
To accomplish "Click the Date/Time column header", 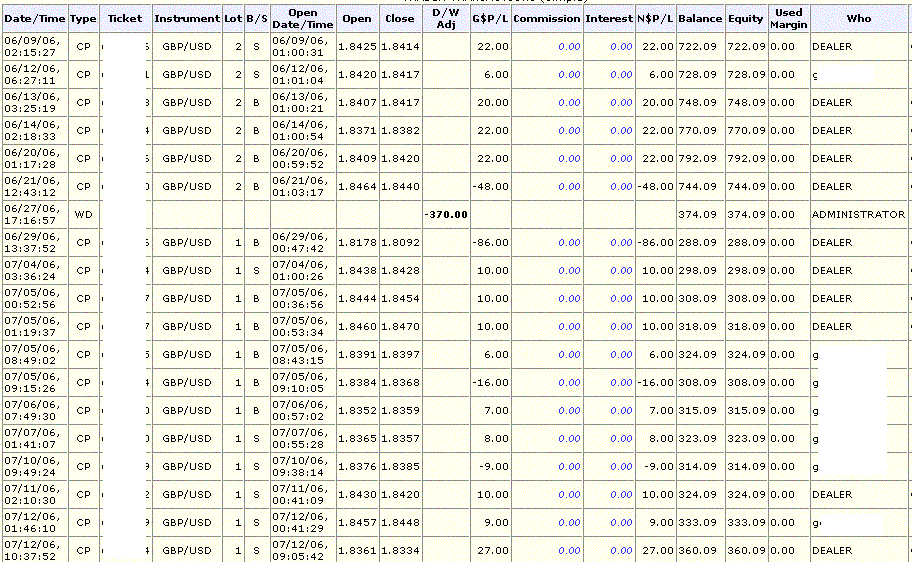I will [x=35, y=18].
